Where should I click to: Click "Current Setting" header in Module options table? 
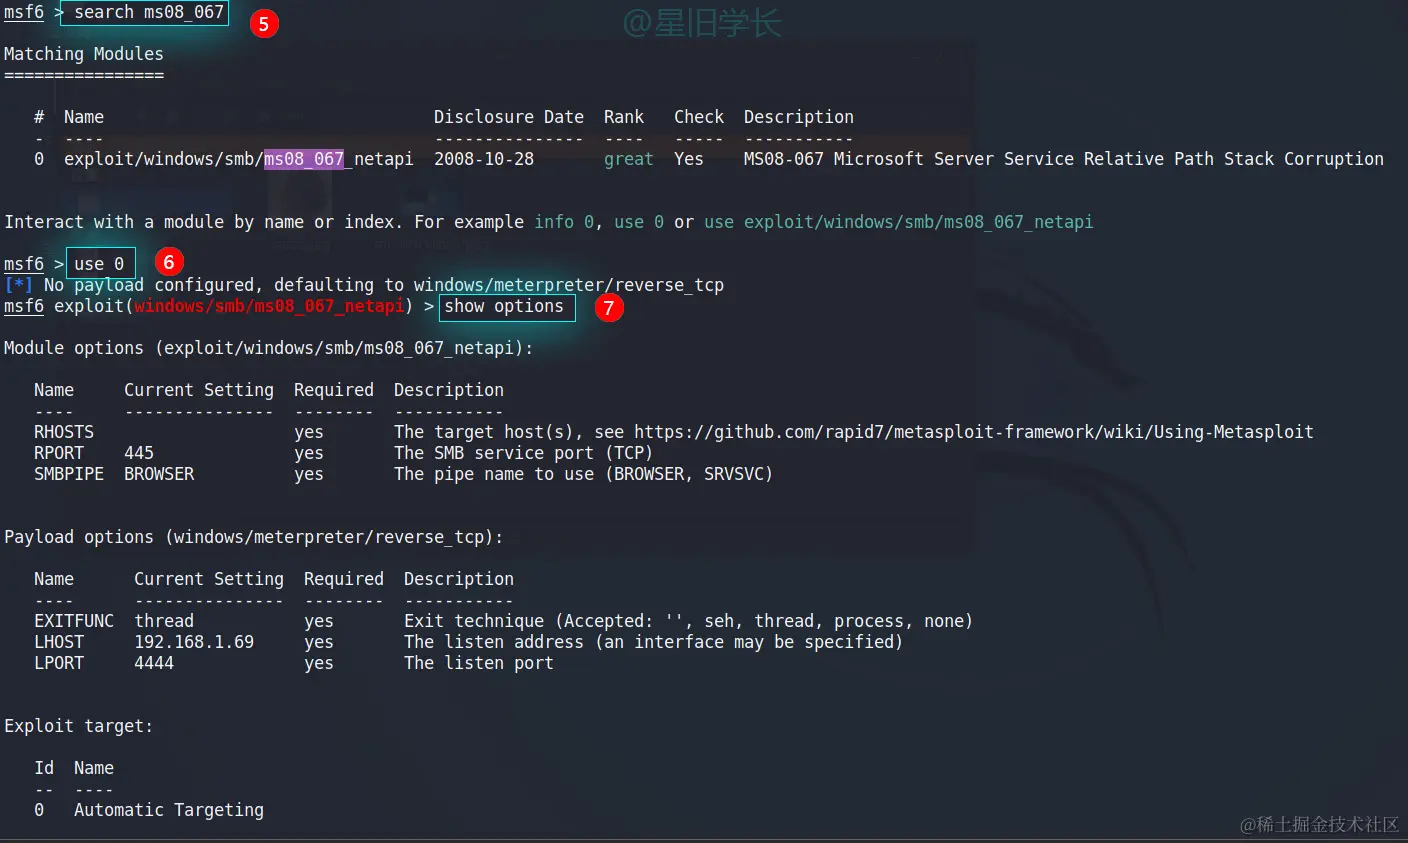(x=199, y=390)
